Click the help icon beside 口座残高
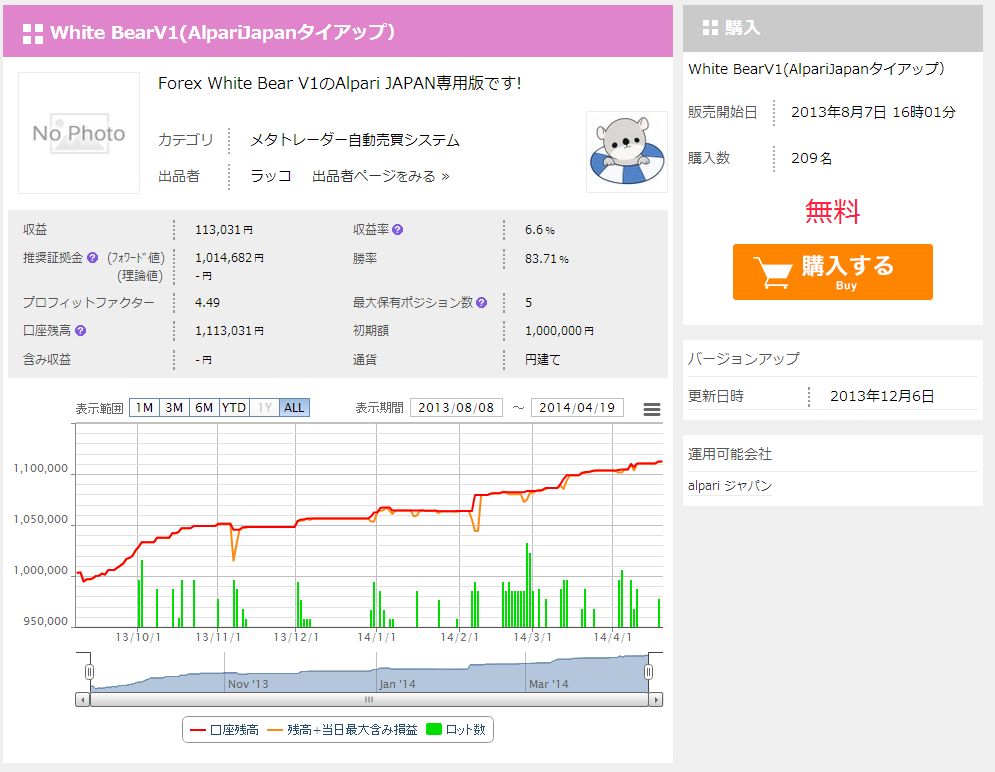This screenshot has height=772, width=995. (x=81, y=330)
